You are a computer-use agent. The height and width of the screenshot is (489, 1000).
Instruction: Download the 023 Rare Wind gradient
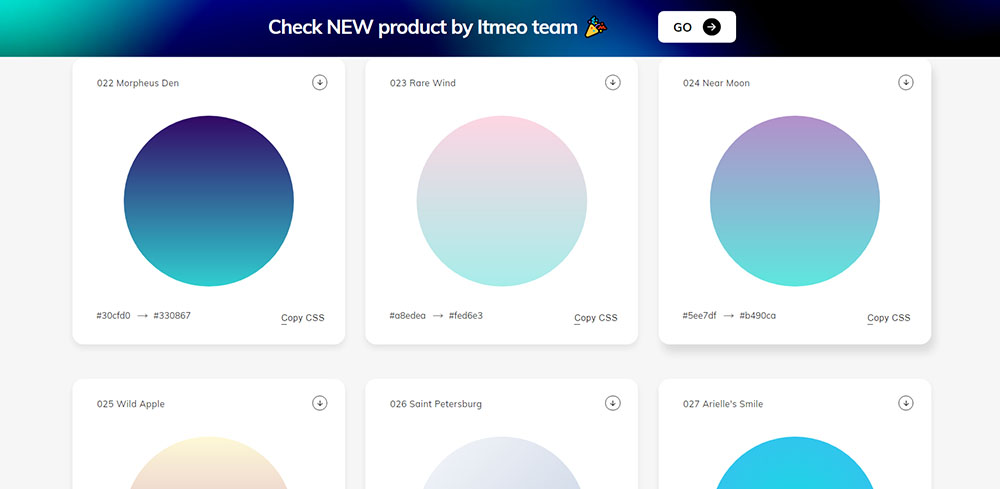click(x=613, y=82)
